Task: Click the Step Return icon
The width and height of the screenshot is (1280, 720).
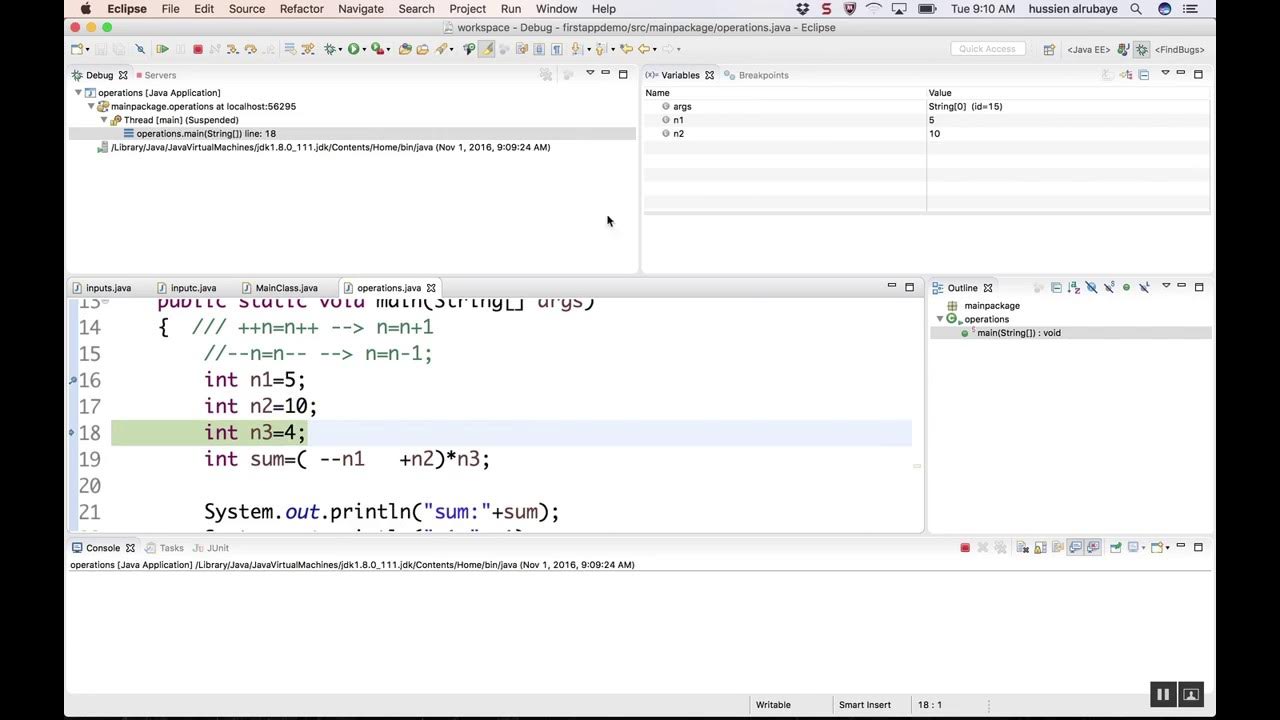Action: point(267,49)
